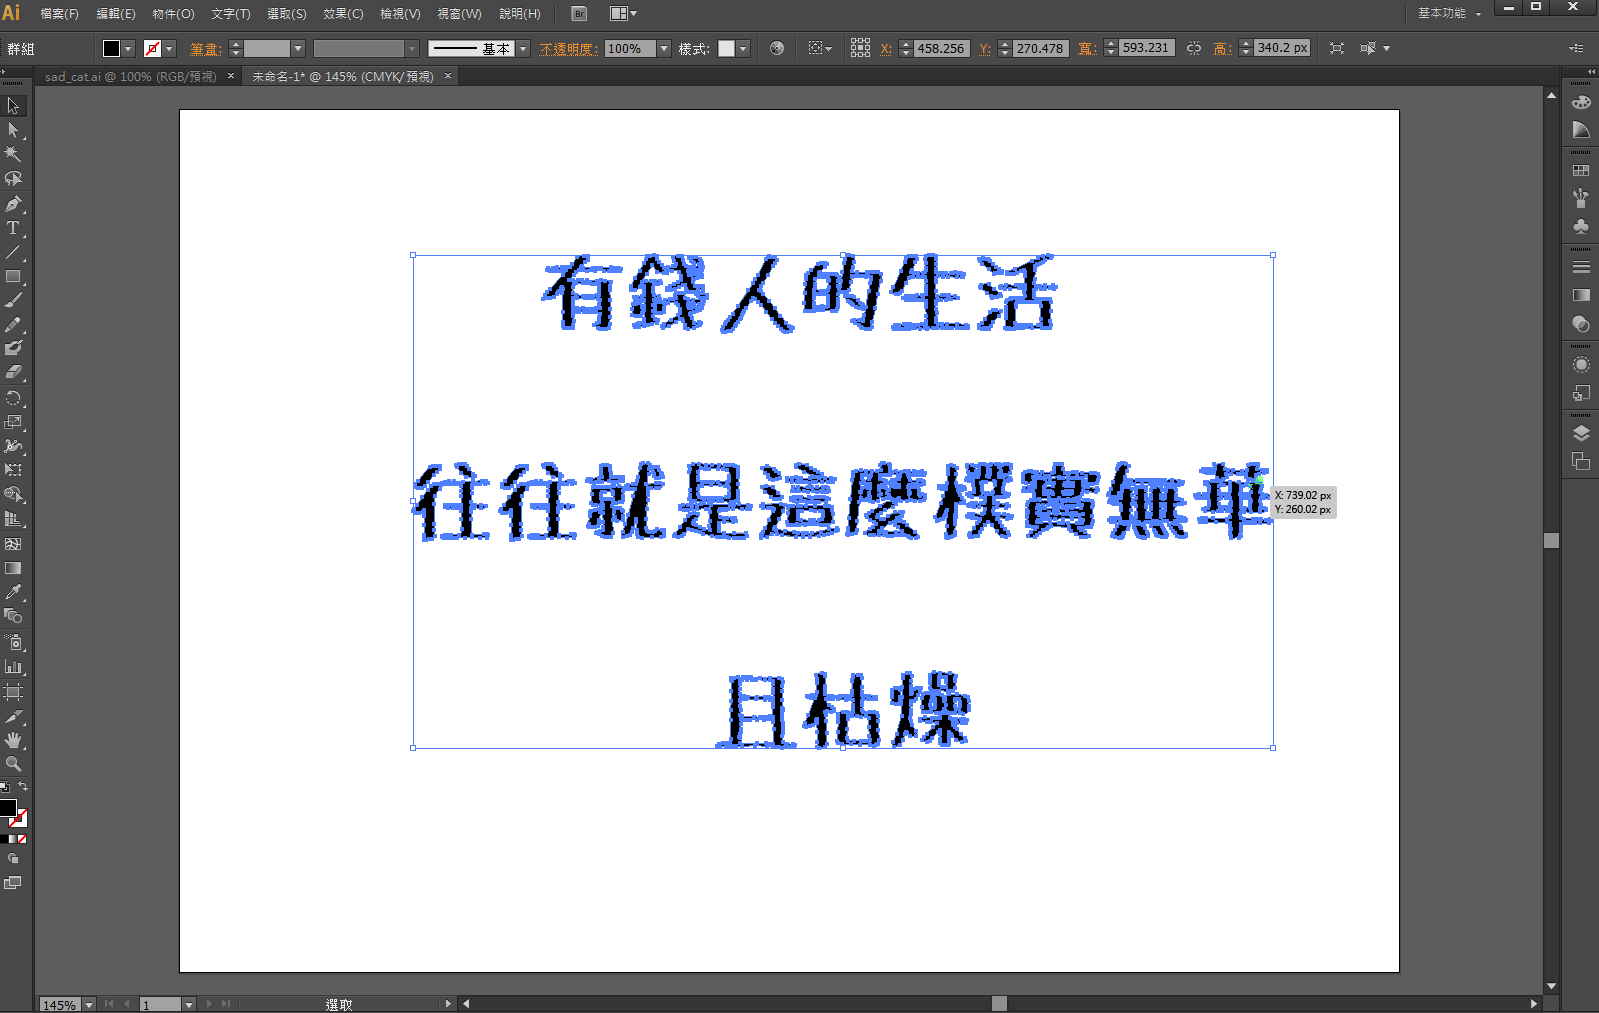Select the Artboard tool
1599x1013 pixels.
tap(13, 692)
